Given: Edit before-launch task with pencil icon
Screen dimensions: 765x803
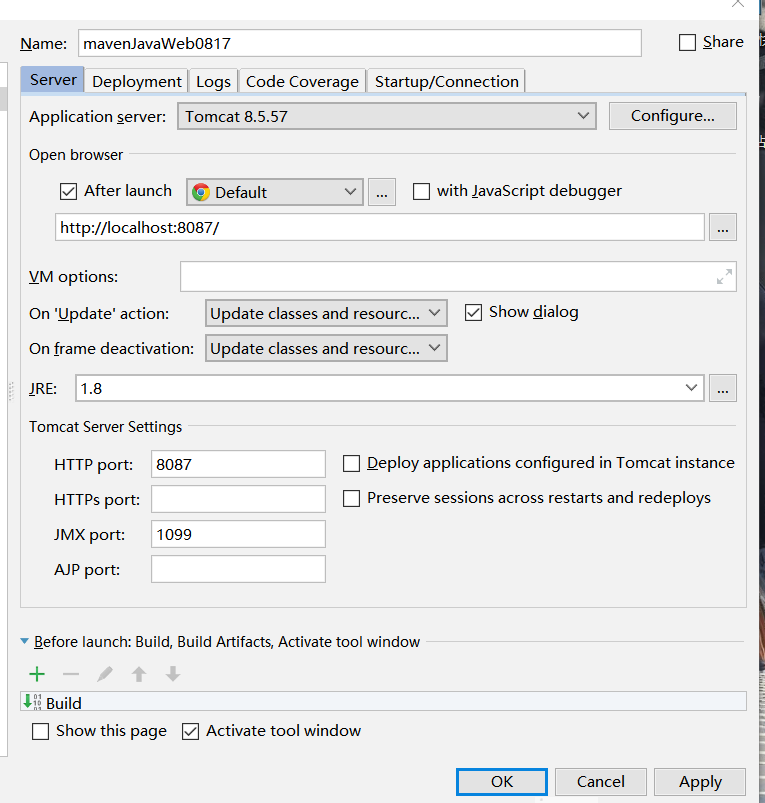Looking at the screenshot, I should coord(104,674).
